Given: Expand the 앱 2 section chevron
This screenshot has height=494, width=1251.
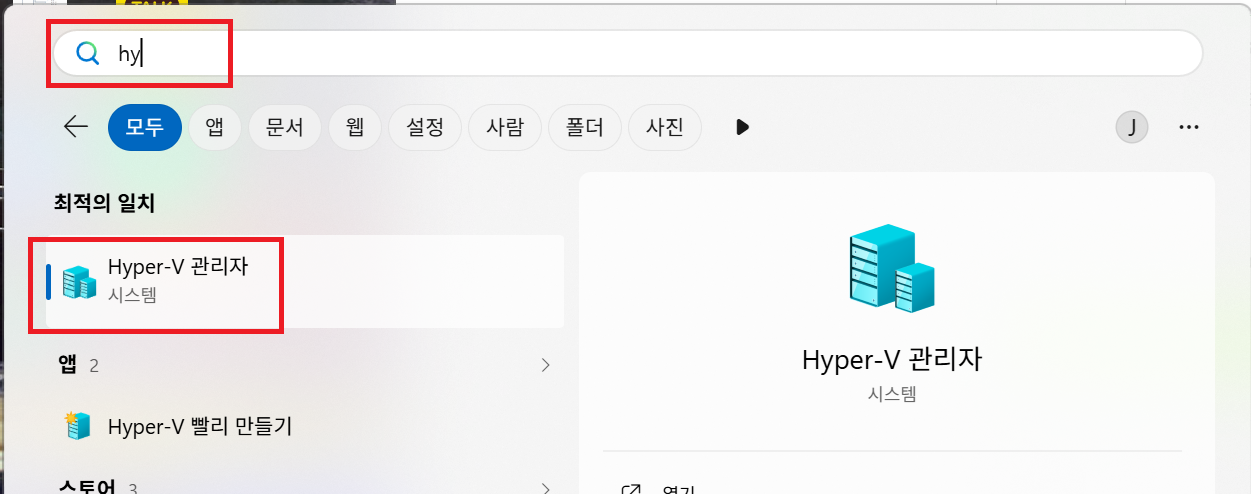Looking at the screenshot, I should point(546,365).
